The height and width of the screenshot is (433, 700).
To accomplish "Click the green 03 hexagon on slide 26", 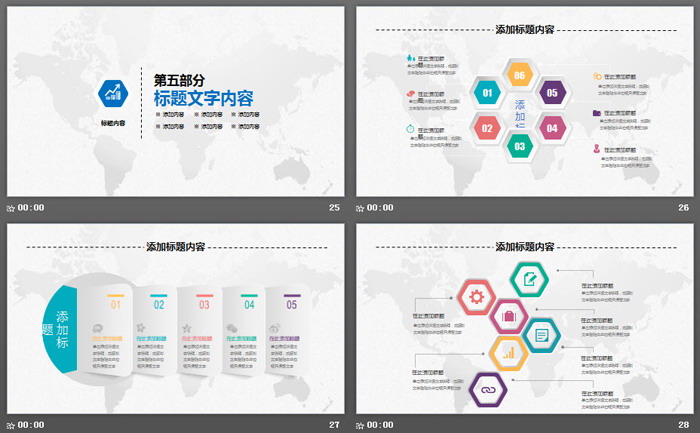I will [x=518, y=146].
